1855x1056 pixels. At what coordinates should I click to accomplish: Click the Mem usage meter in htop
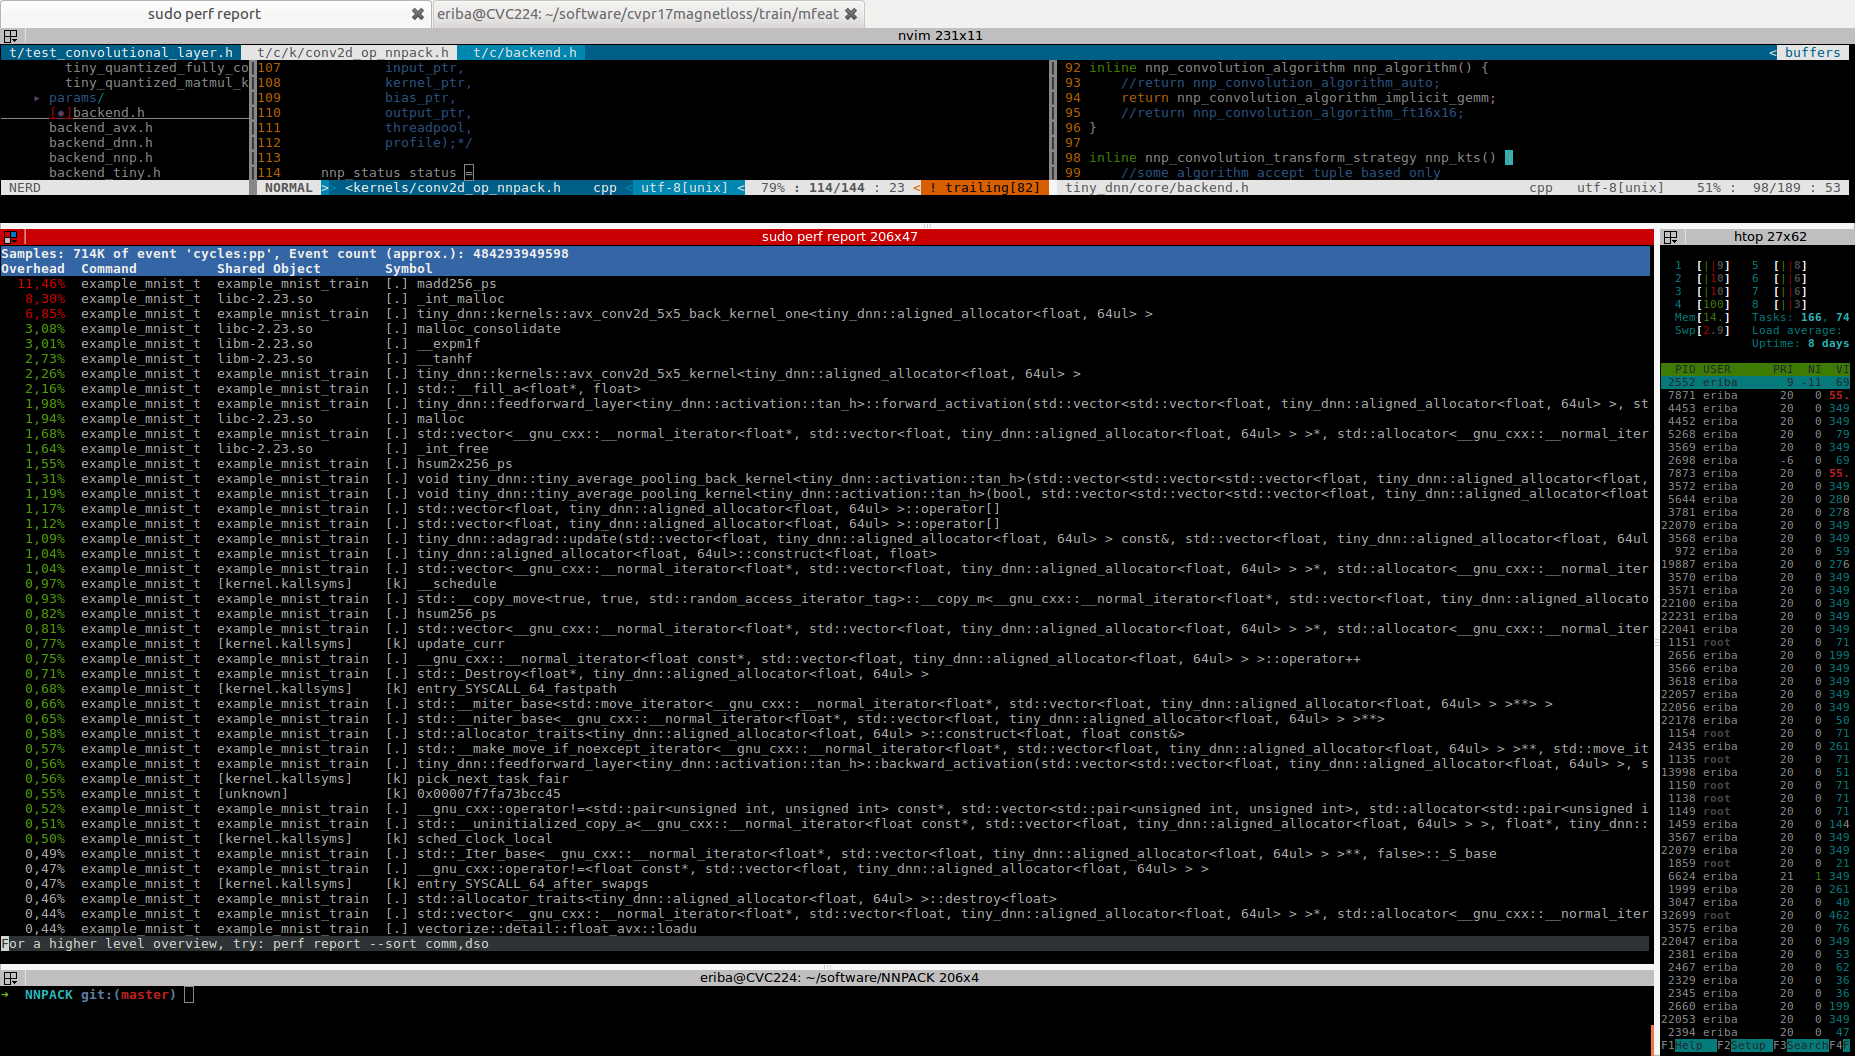[1702, 318]
